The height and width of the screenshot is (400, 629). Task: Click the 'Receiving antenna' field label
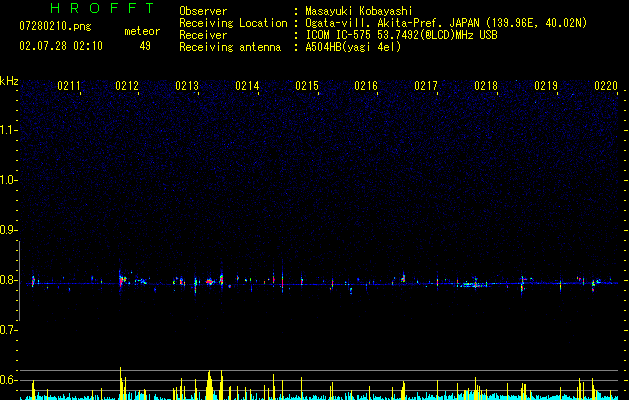click(230, 47)
